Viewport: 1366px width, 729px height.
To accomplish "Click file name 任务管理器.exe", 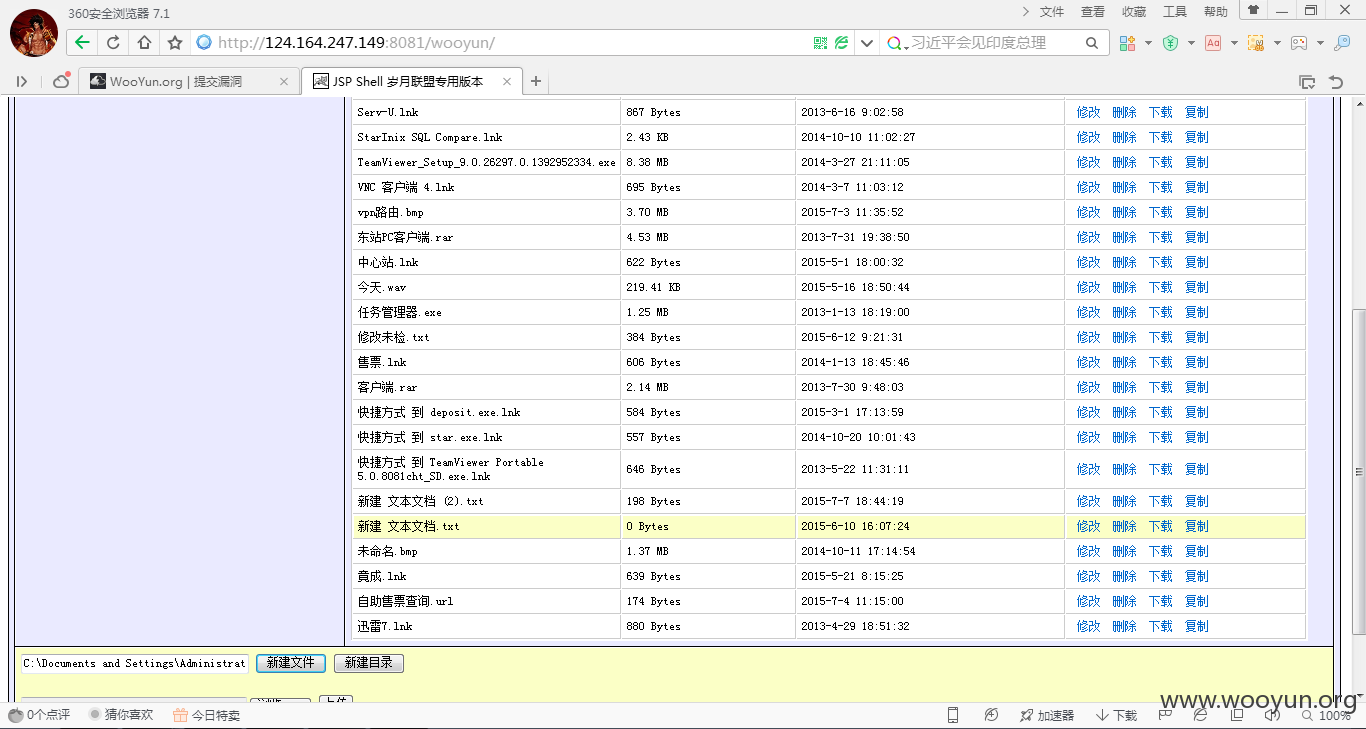I will click(x=399, y=312).
